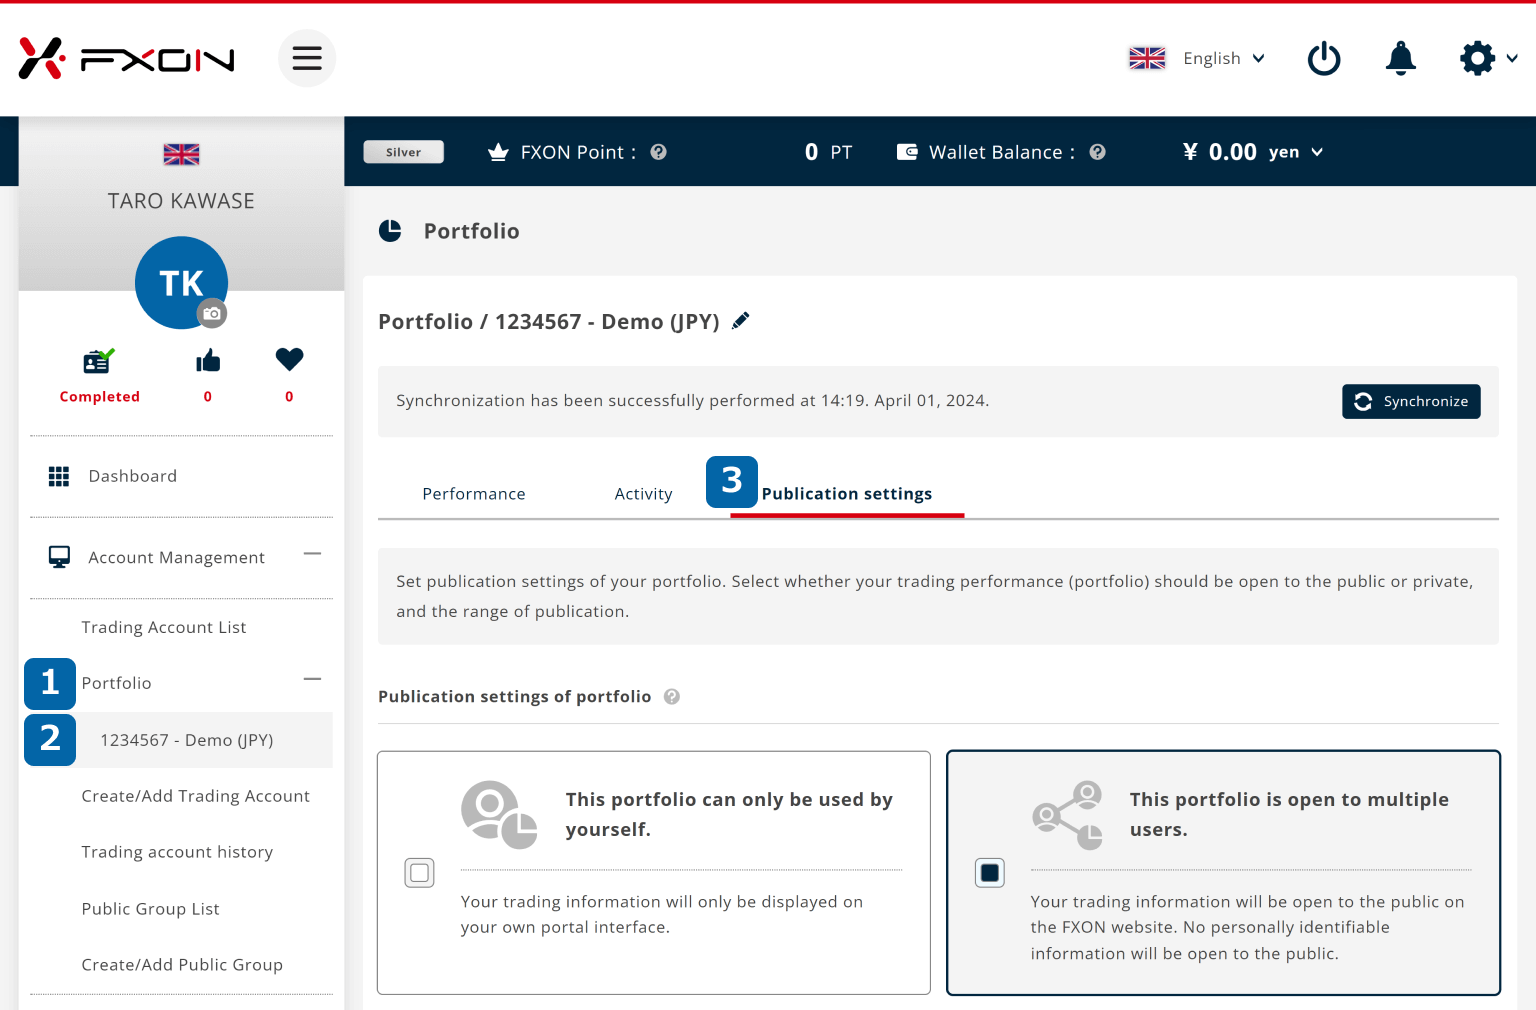Click the wallet icon beside Wallet Balance
Screen dimensions: 1536x1010
pyautogui.click(x=907, y=152)
